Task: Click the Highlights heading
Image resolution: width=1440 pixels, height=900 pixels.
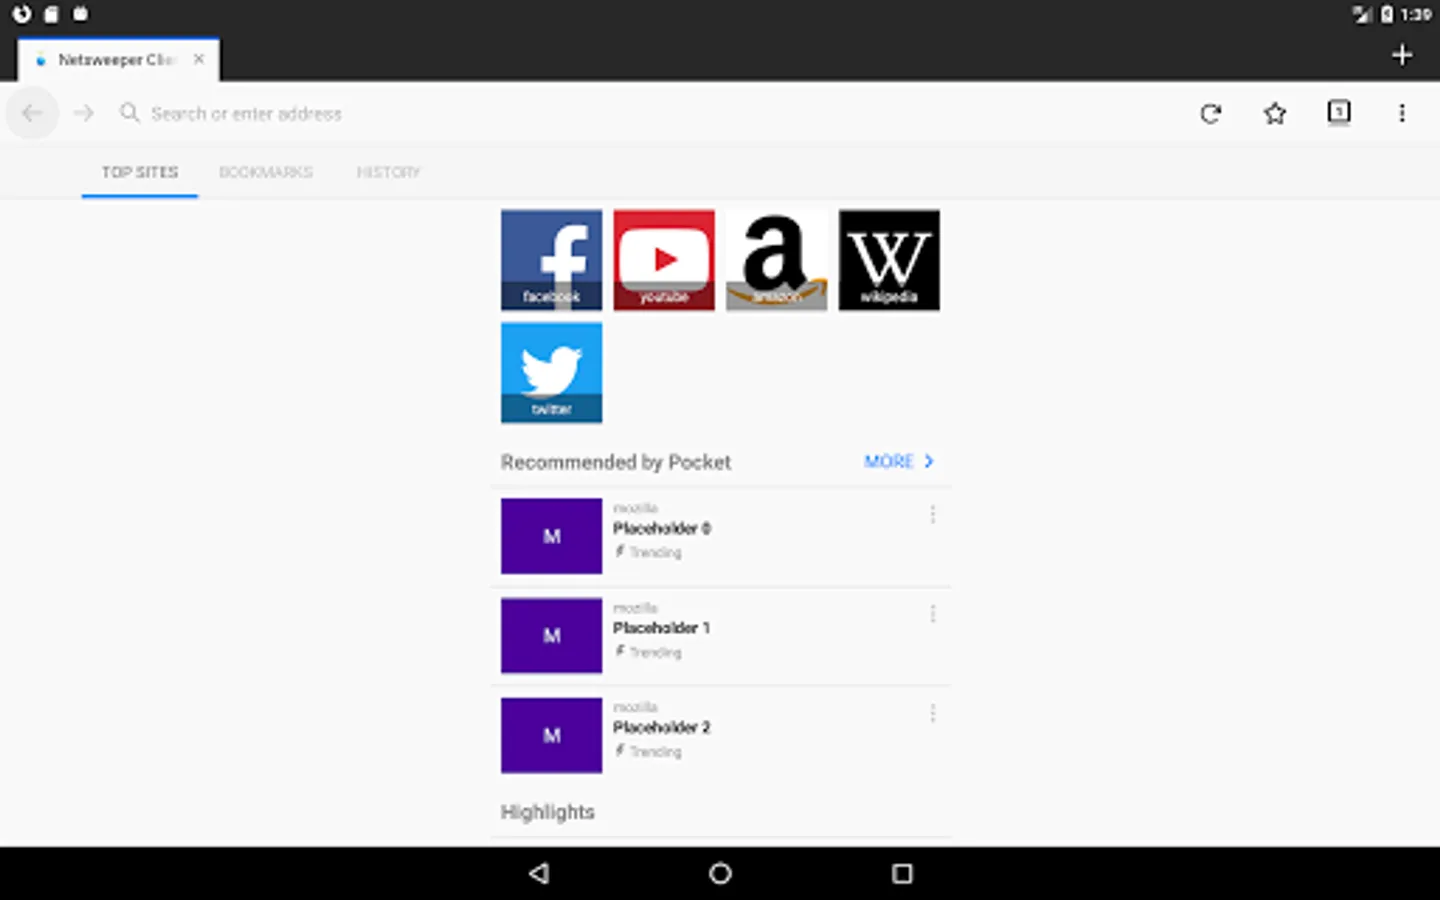Action: (548, 812)
